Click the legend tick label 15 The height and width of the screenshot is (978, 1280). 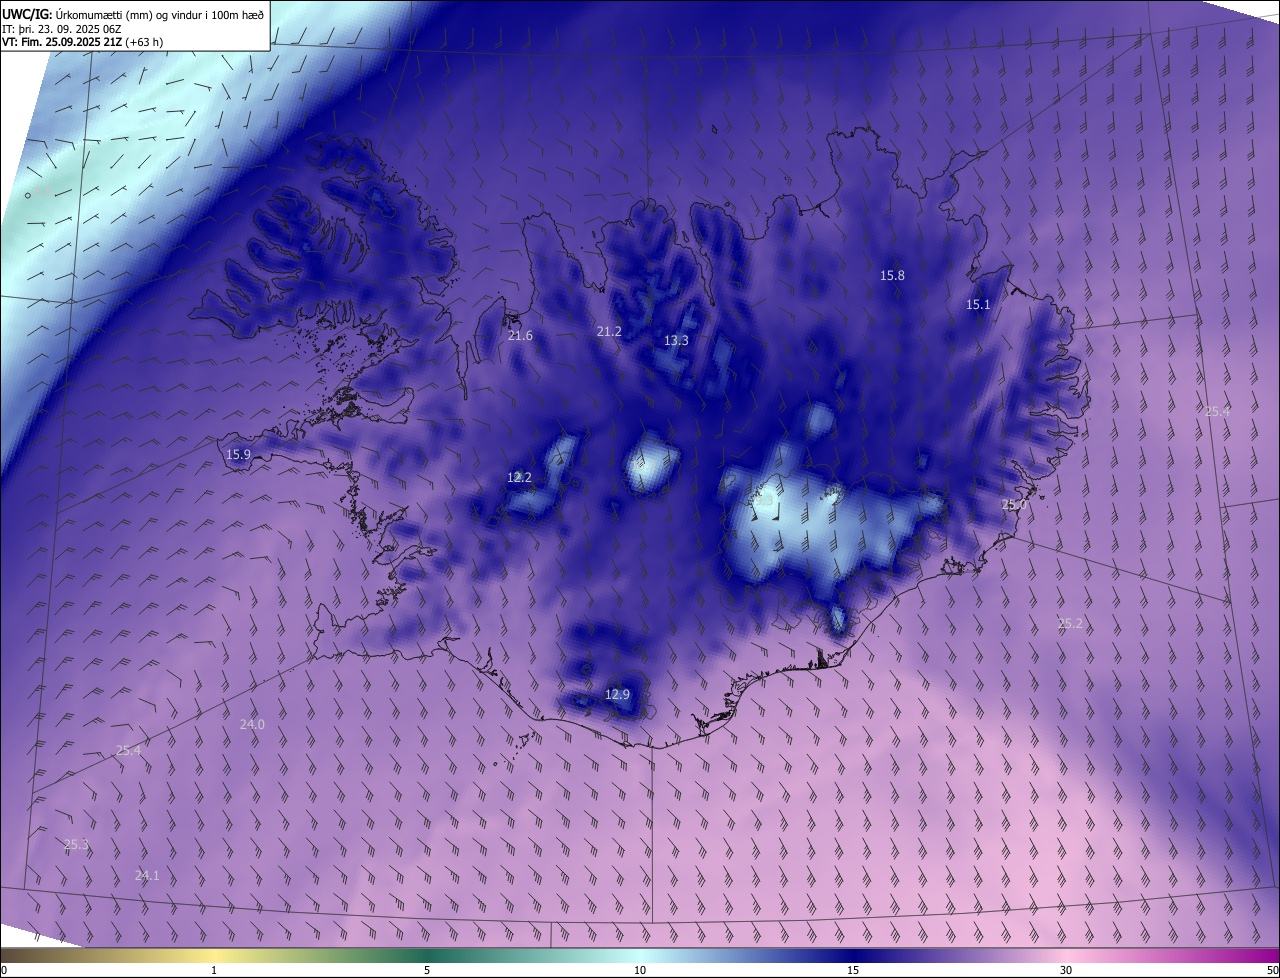pos(853,971)
